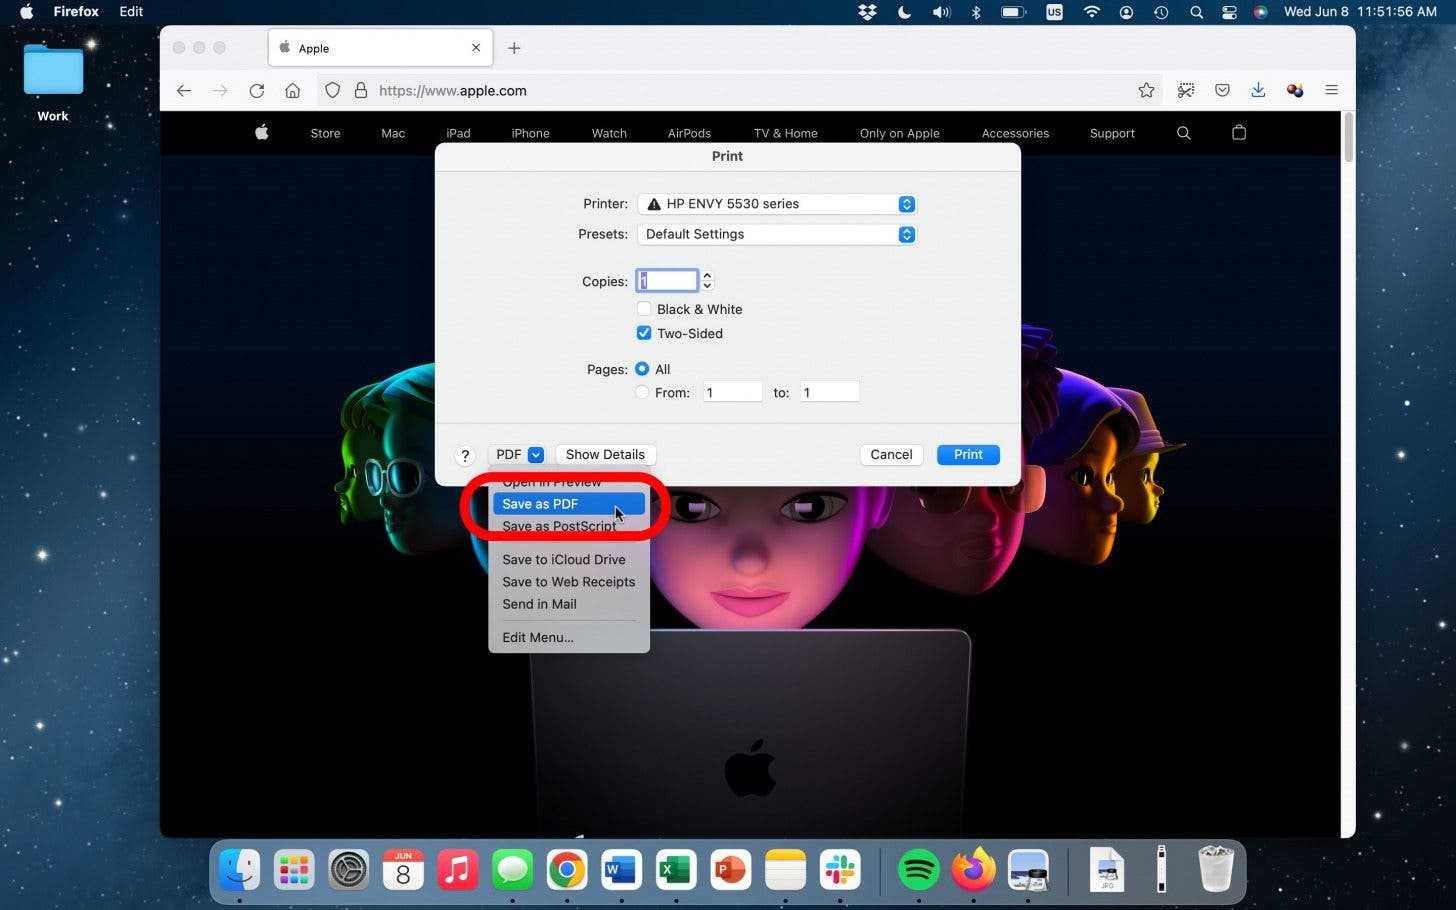
Task: Click the PDF dropdown arrow button
Action: 536,455
